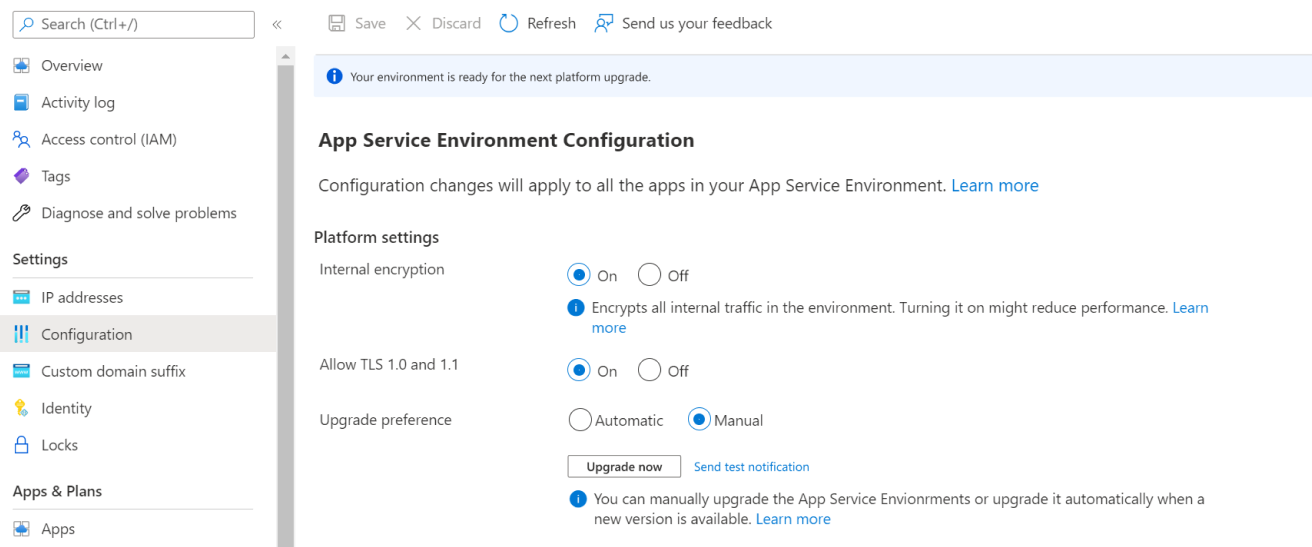Screen dimensions: 1312x547
Task: Click the Send us your feedback icon
Action: [603, 23]
